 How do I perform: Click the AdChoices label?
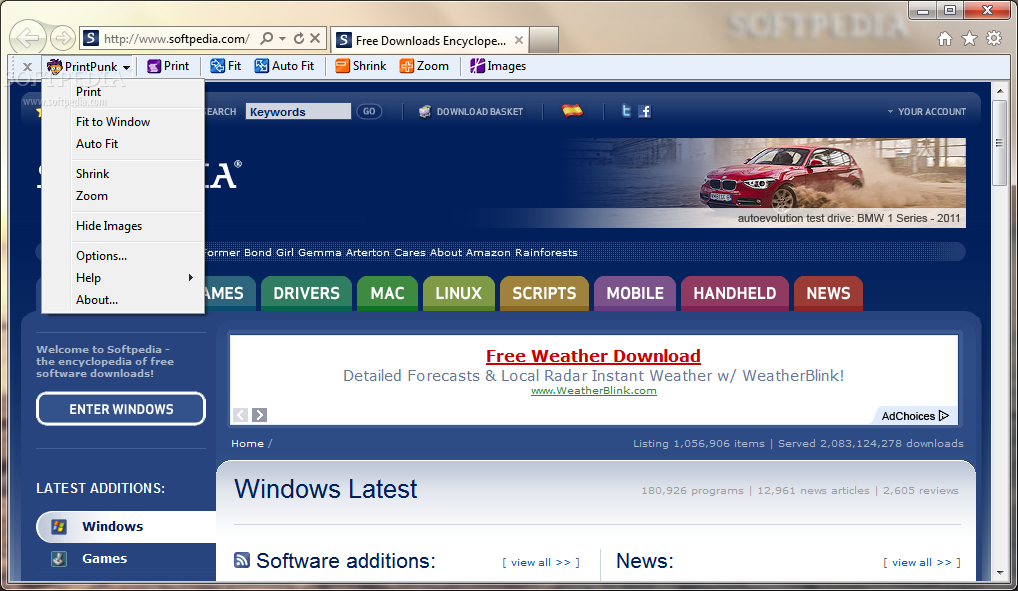(915, 416)
